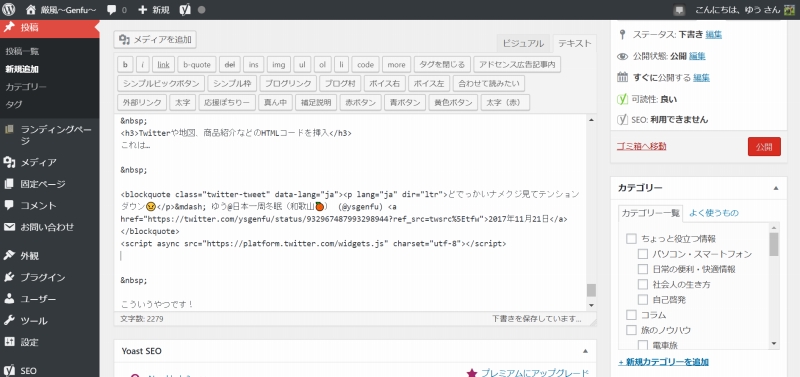Visit site via the home icon

[x=32, y=10]
